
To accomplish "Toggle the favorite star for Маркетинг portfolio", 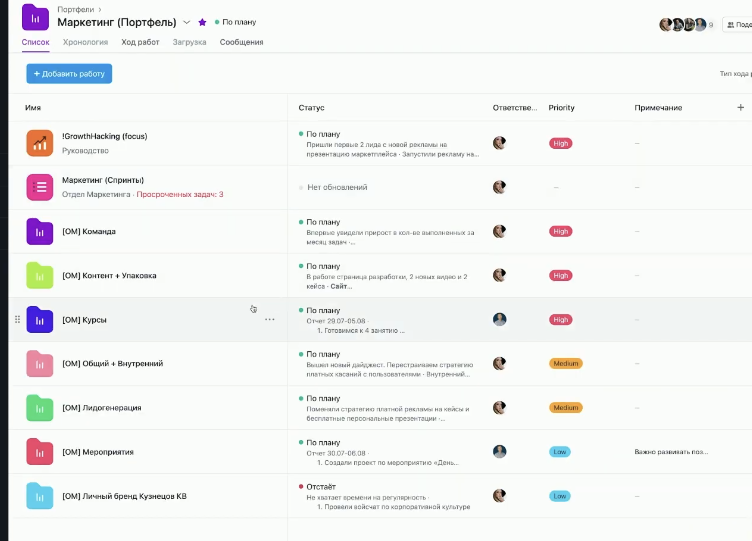I will tap(202, 22).
